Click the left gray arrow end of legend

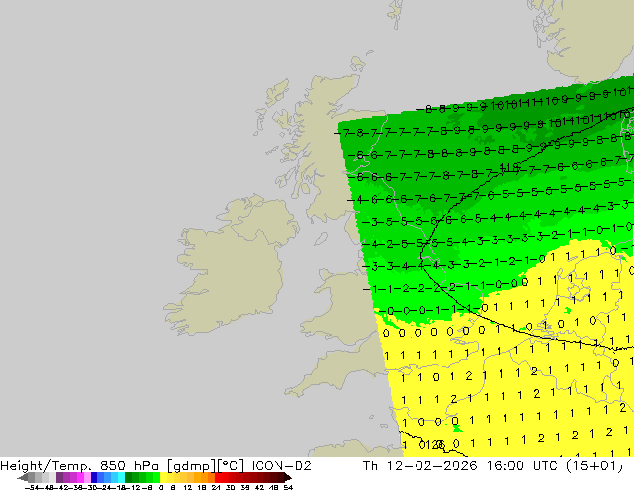pos(23,477)
